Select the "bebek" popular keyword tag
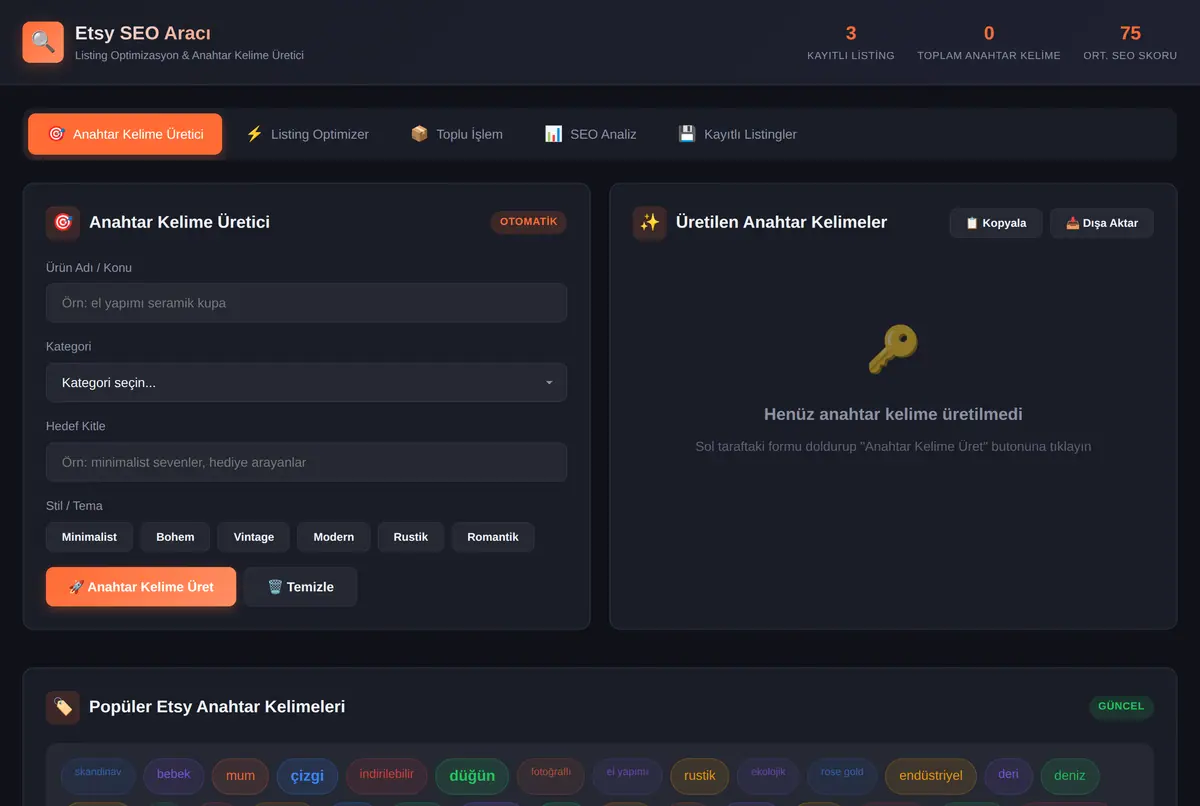 (174, 775)
